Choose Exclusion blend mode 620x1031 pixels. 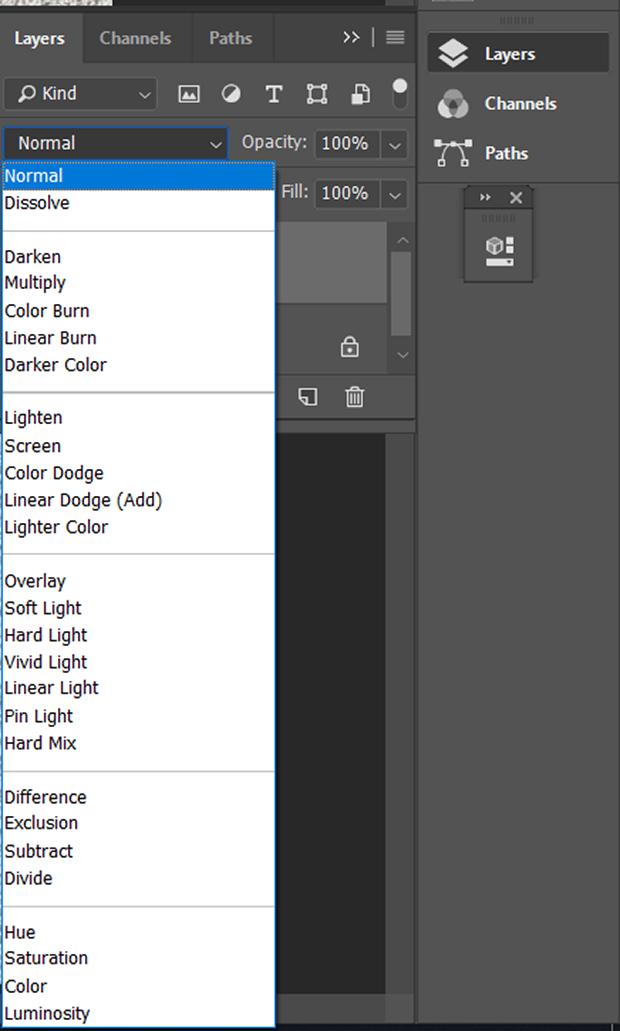click(139, 823)
